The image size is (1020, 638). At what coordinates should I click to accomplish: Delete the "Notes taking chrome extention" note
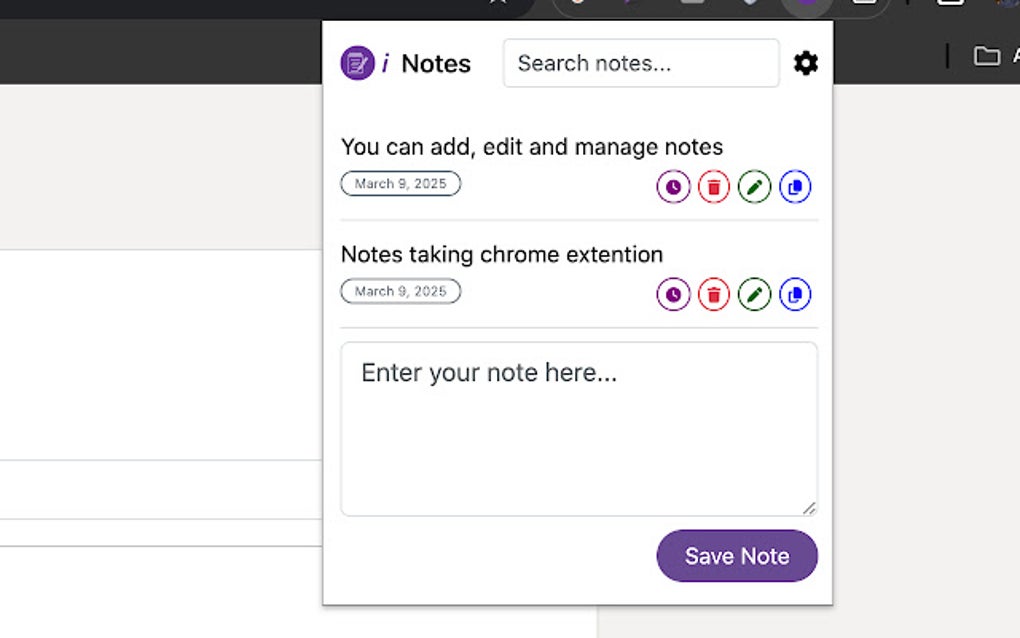click(713, 294)
